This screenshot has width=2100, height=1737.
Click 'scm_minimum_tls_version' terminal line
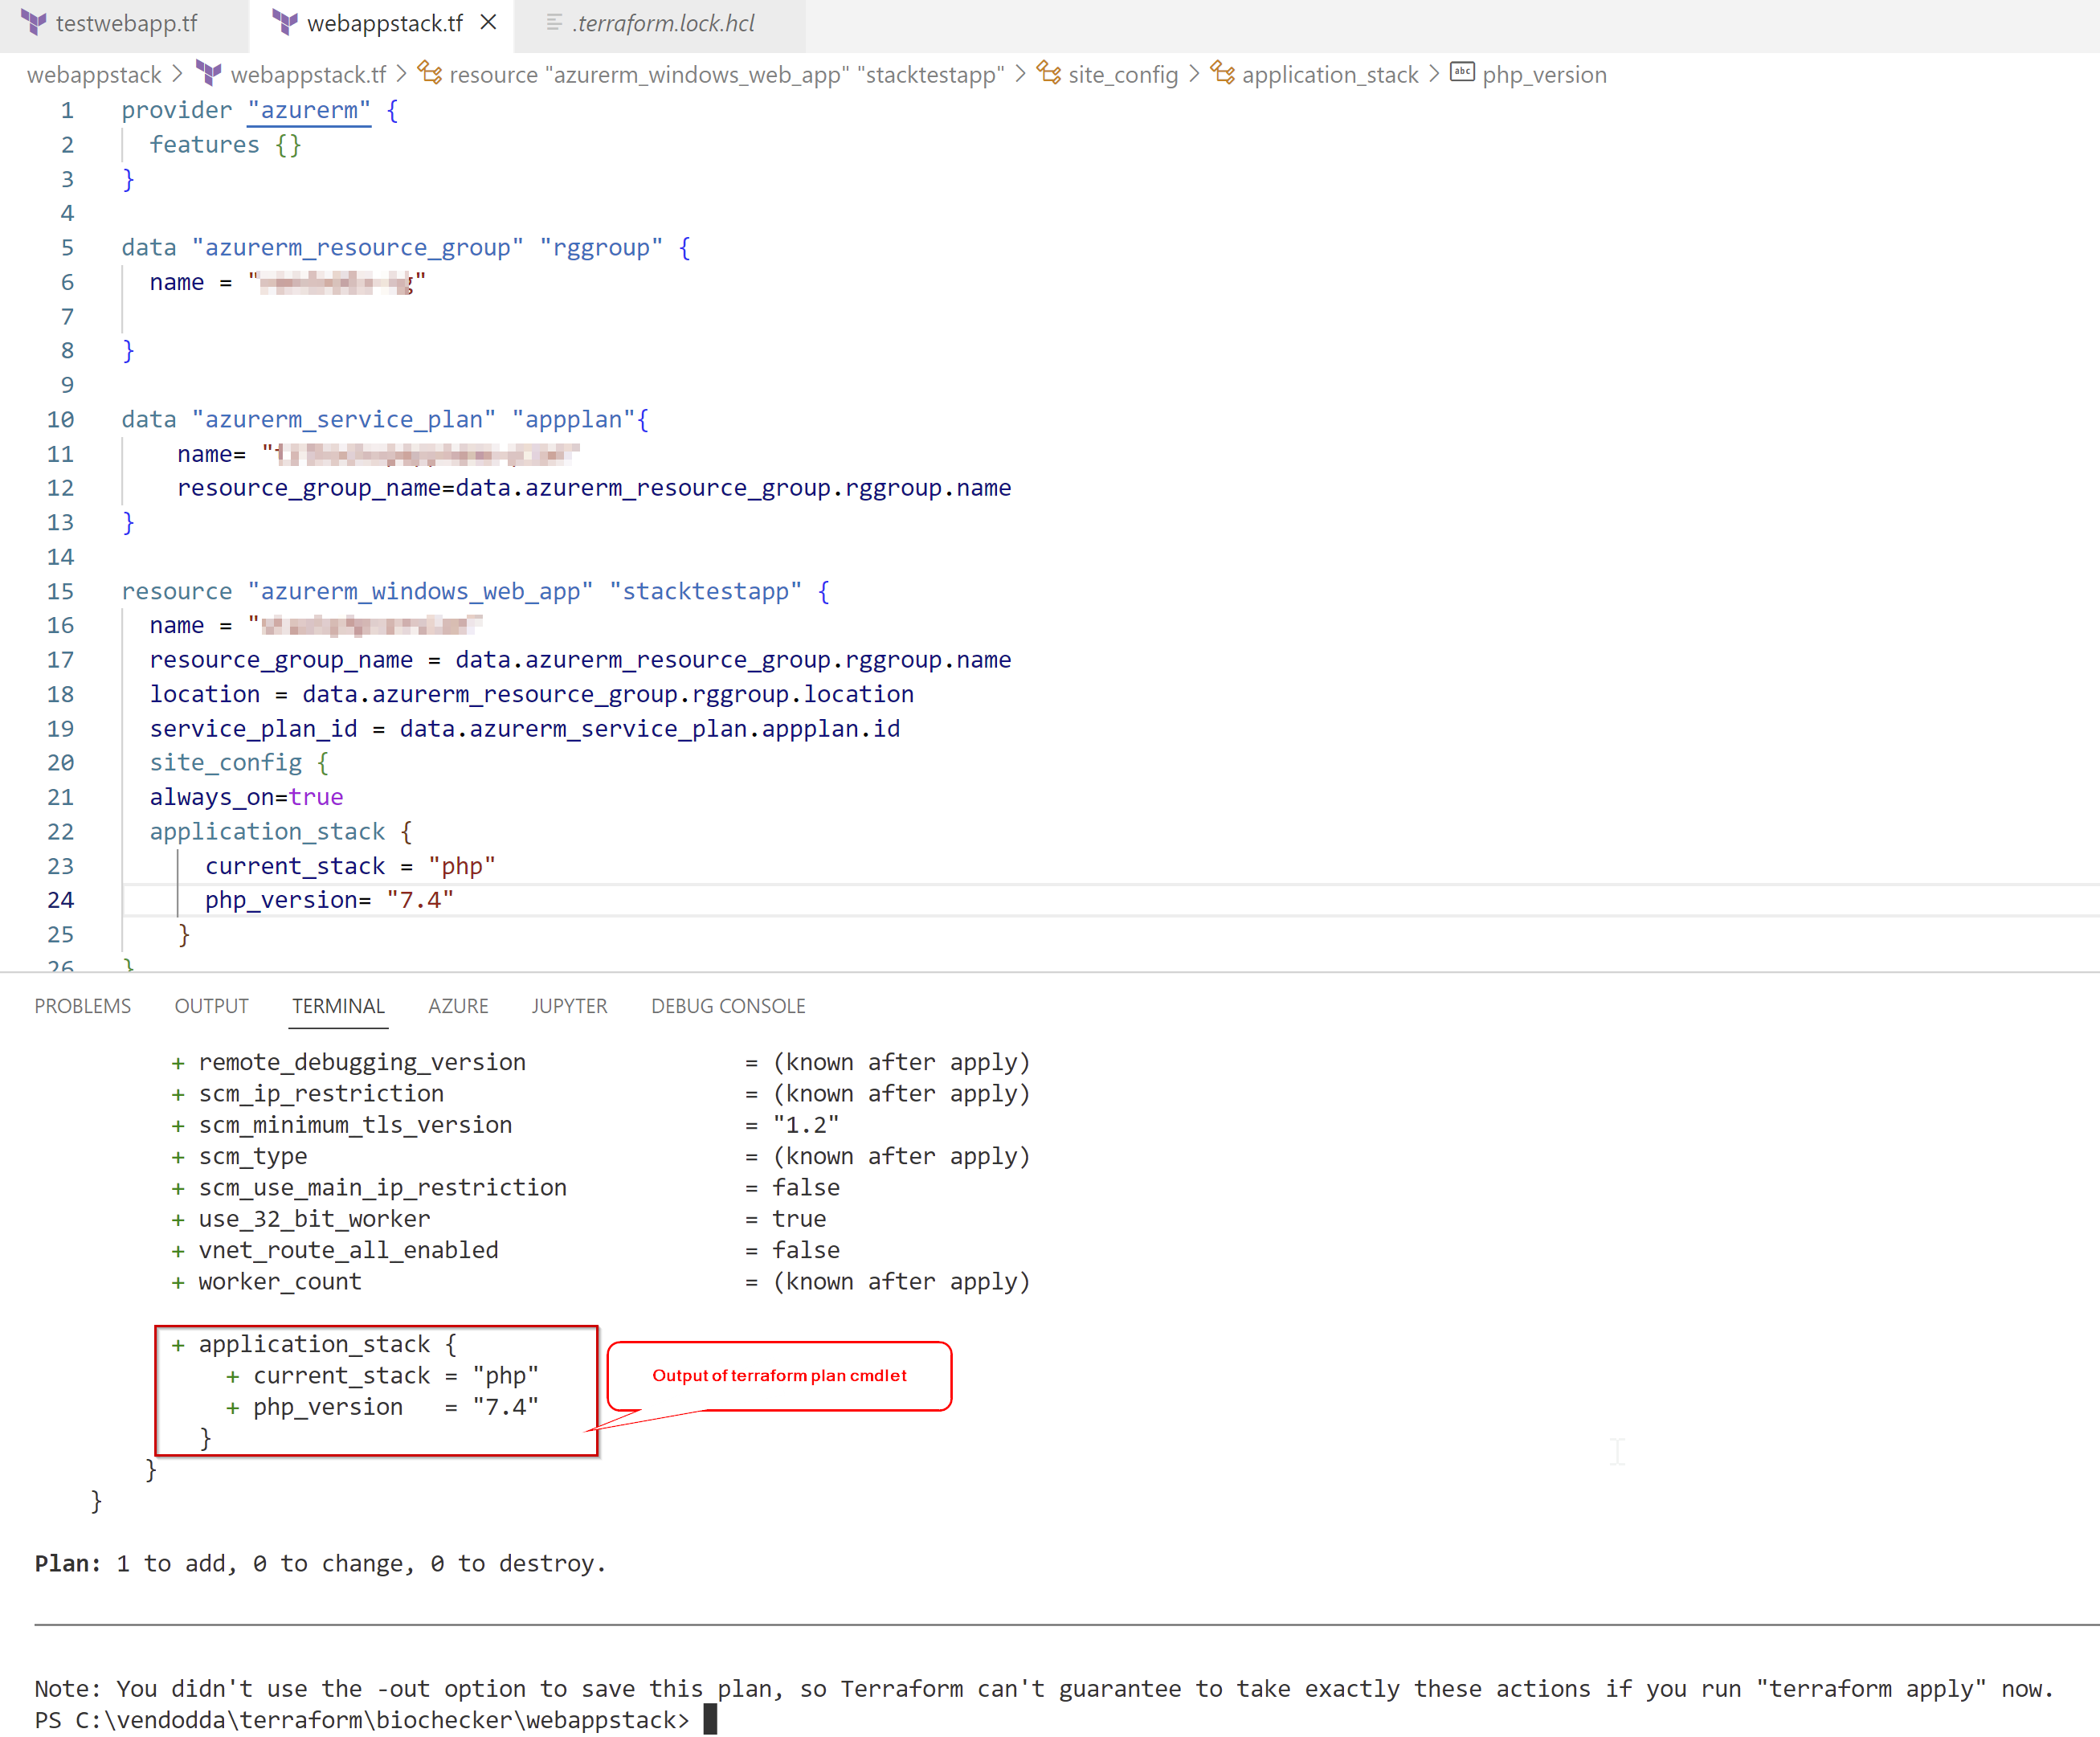pos(355,1125)
